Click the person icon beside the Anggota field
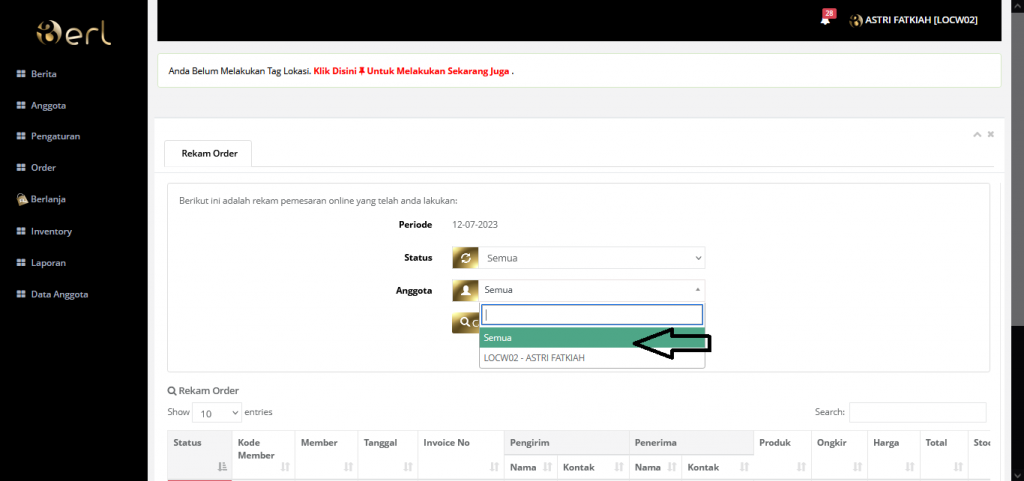 [x=465, y=290]
